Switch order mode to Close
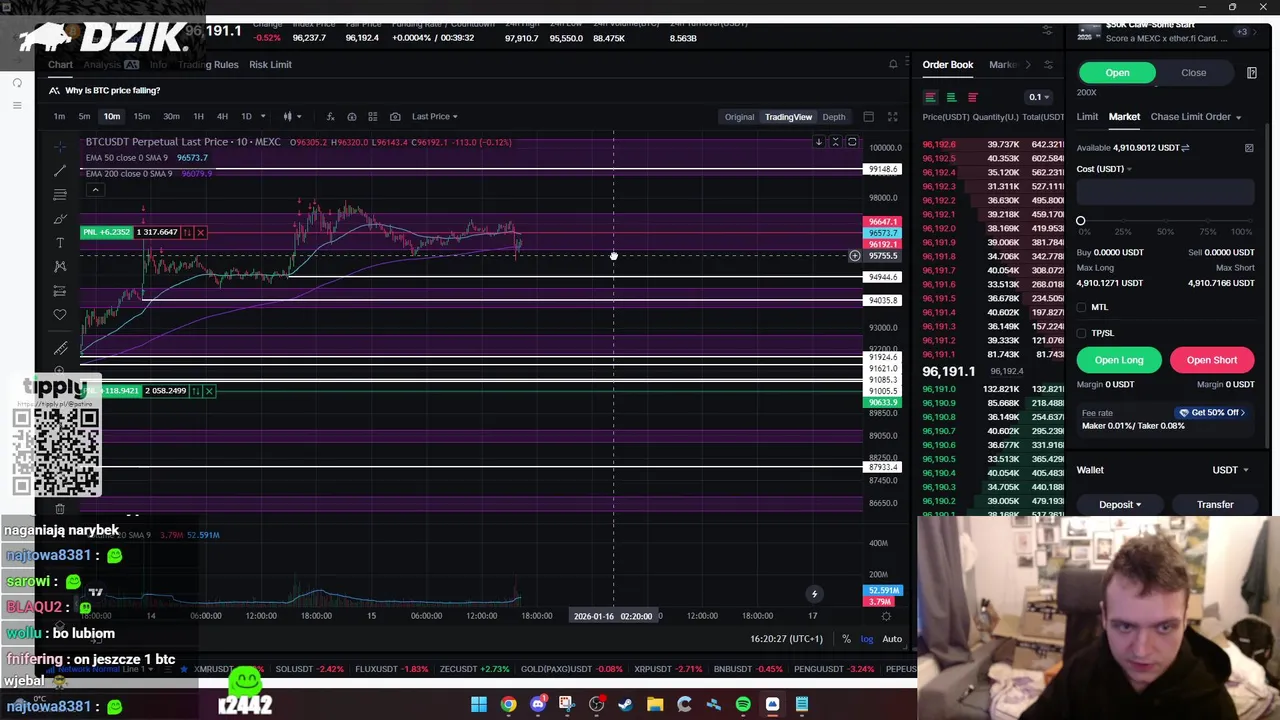The height and width of the screenshot is (720, 1280). click(x=1193, y=73)
